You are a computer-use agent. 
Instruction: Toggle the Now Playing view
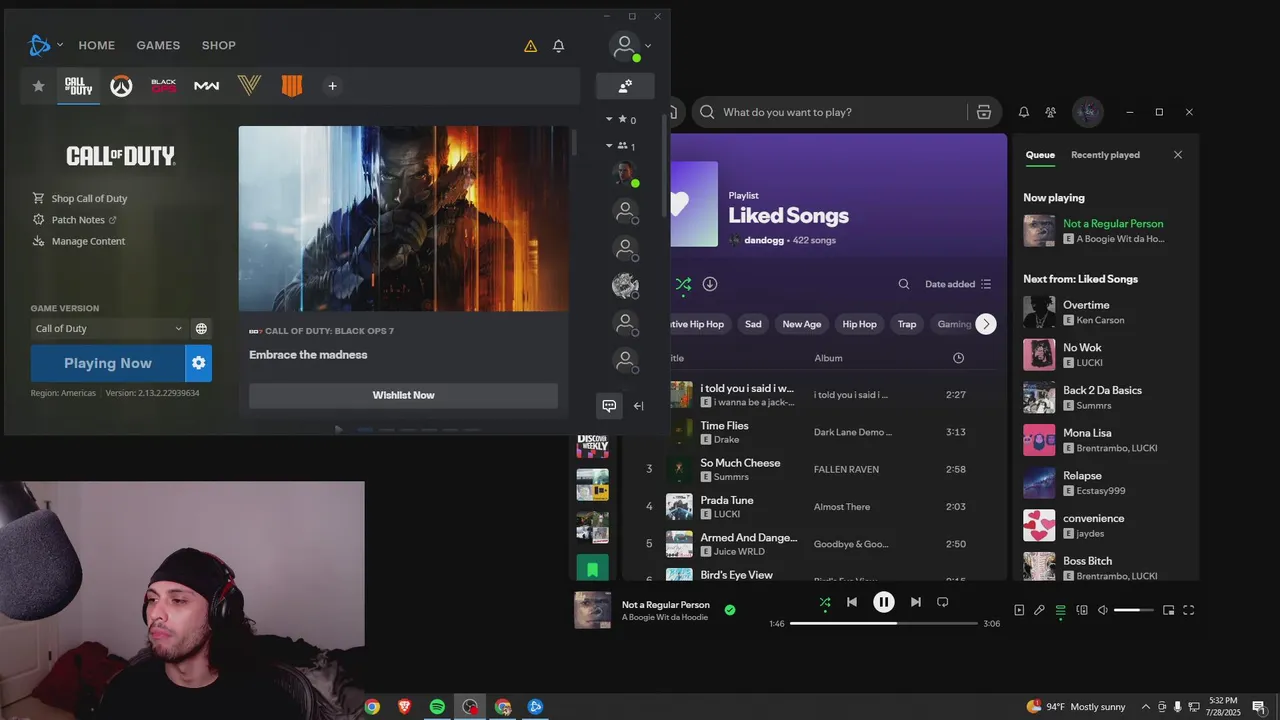(1019, 610)
